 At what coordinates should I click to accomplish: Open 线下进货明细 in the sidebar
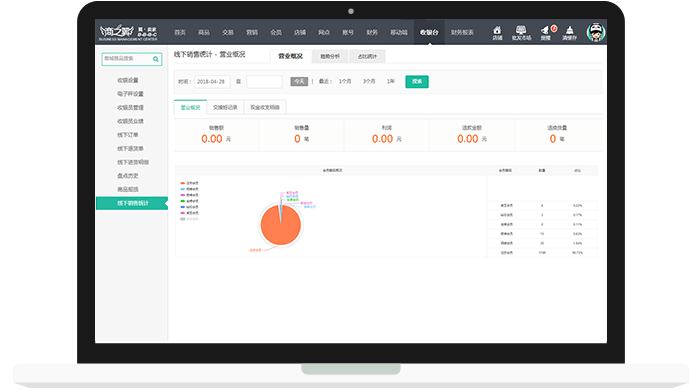click(133, 162)
